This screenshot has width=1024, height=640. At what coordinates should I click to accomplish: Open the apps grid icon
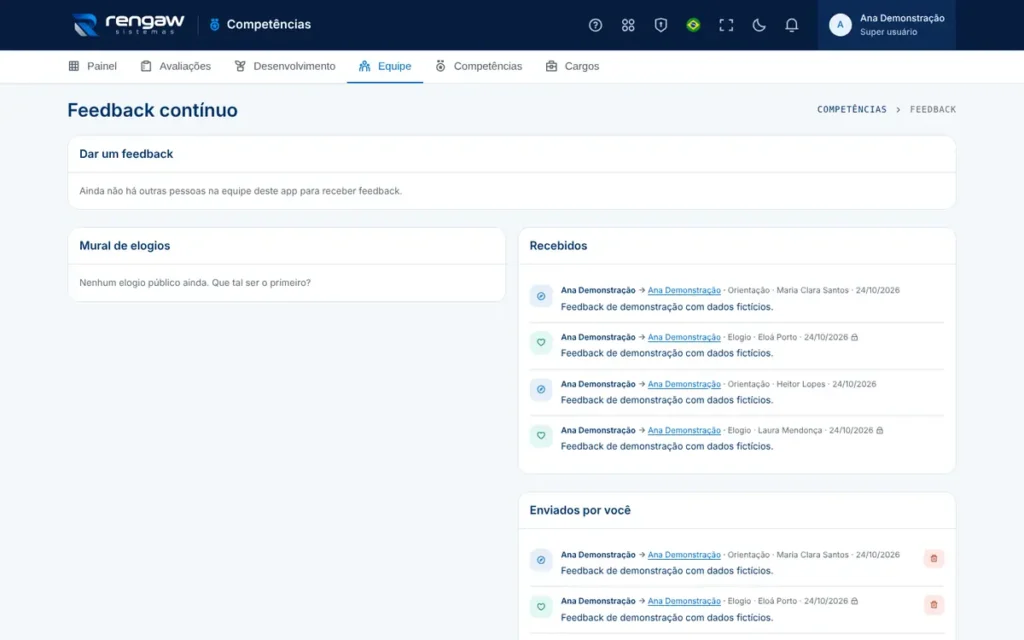(628, 25)
